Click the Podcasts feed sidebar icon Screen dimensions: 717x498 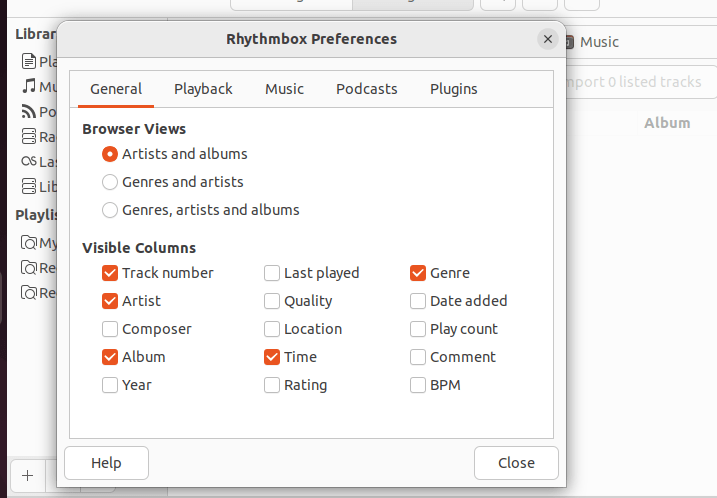[28, 111]
